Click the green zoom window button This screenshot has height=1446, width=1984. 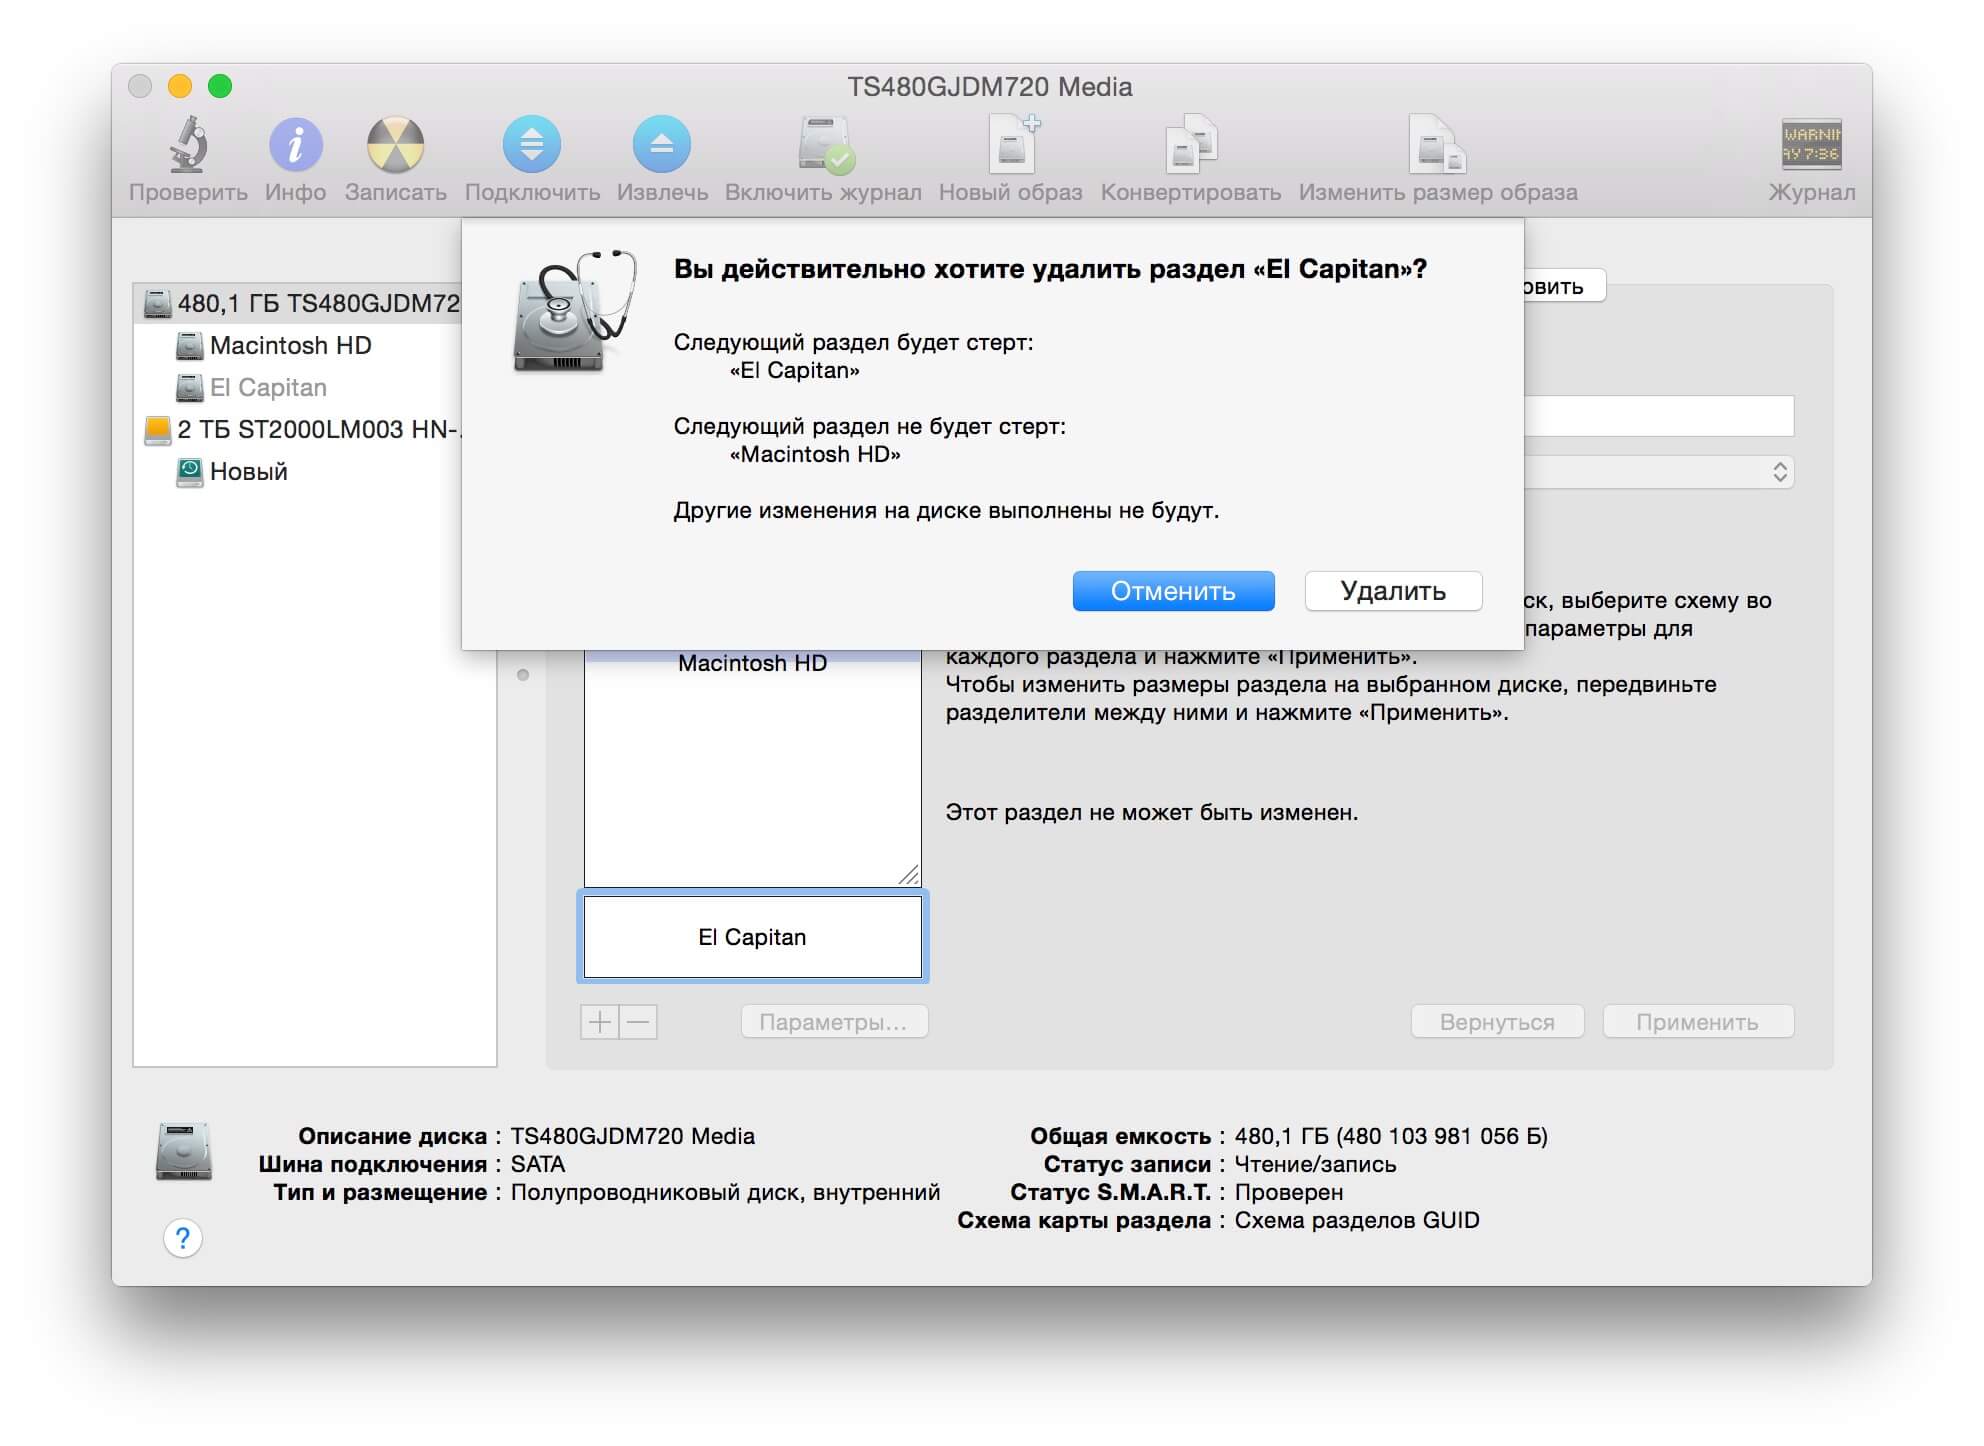click(x=220, y=87)
